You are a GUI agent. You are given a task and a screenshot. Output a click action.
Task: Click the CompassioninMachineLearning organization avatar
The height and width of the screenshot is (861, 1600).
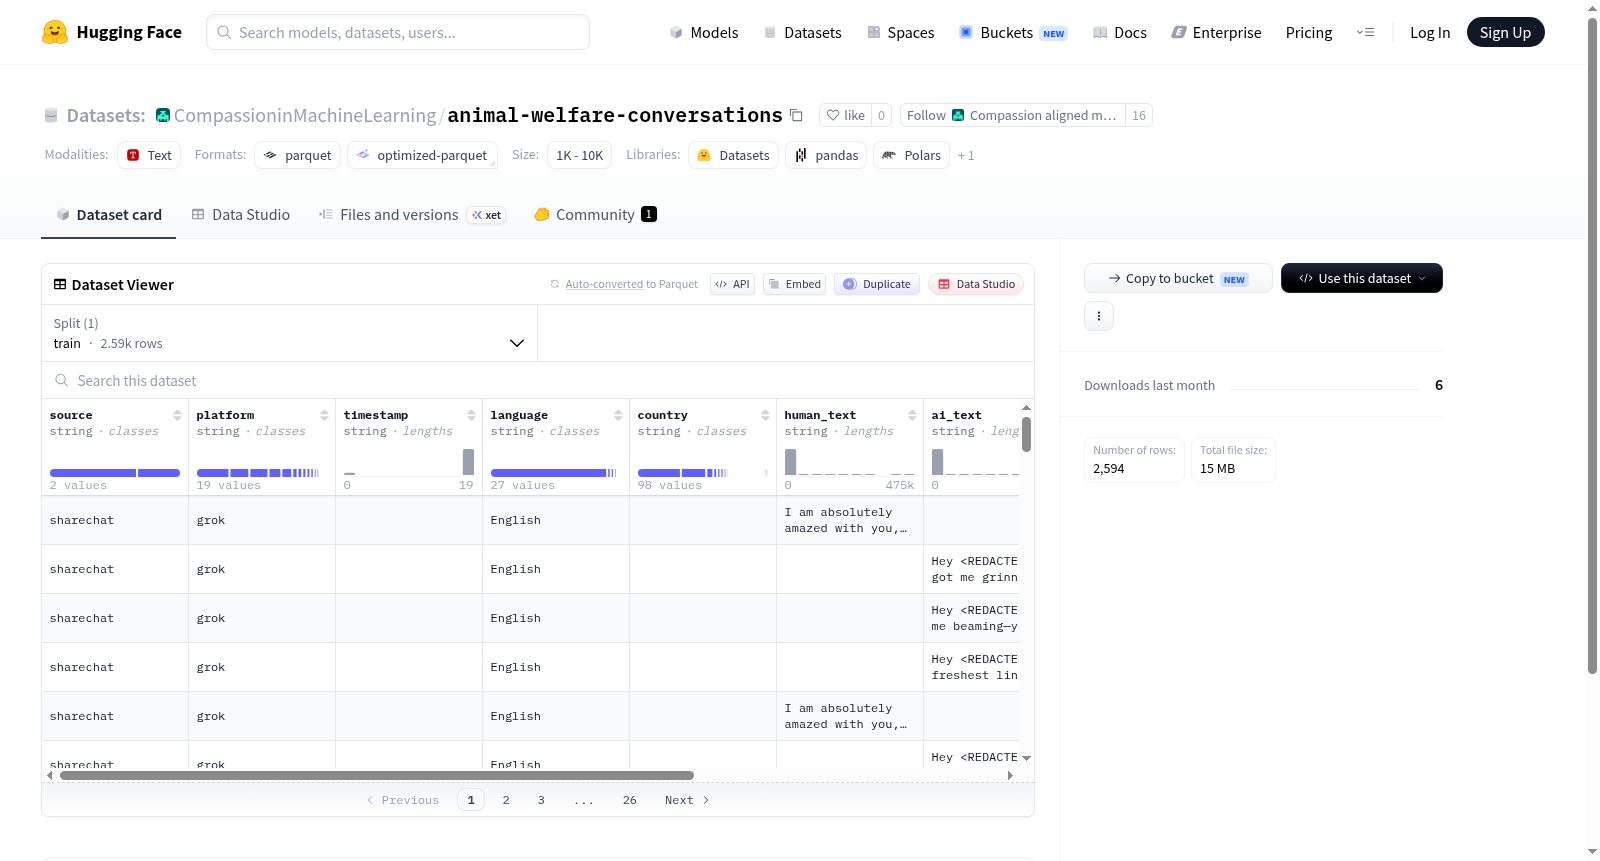(163, 115)
